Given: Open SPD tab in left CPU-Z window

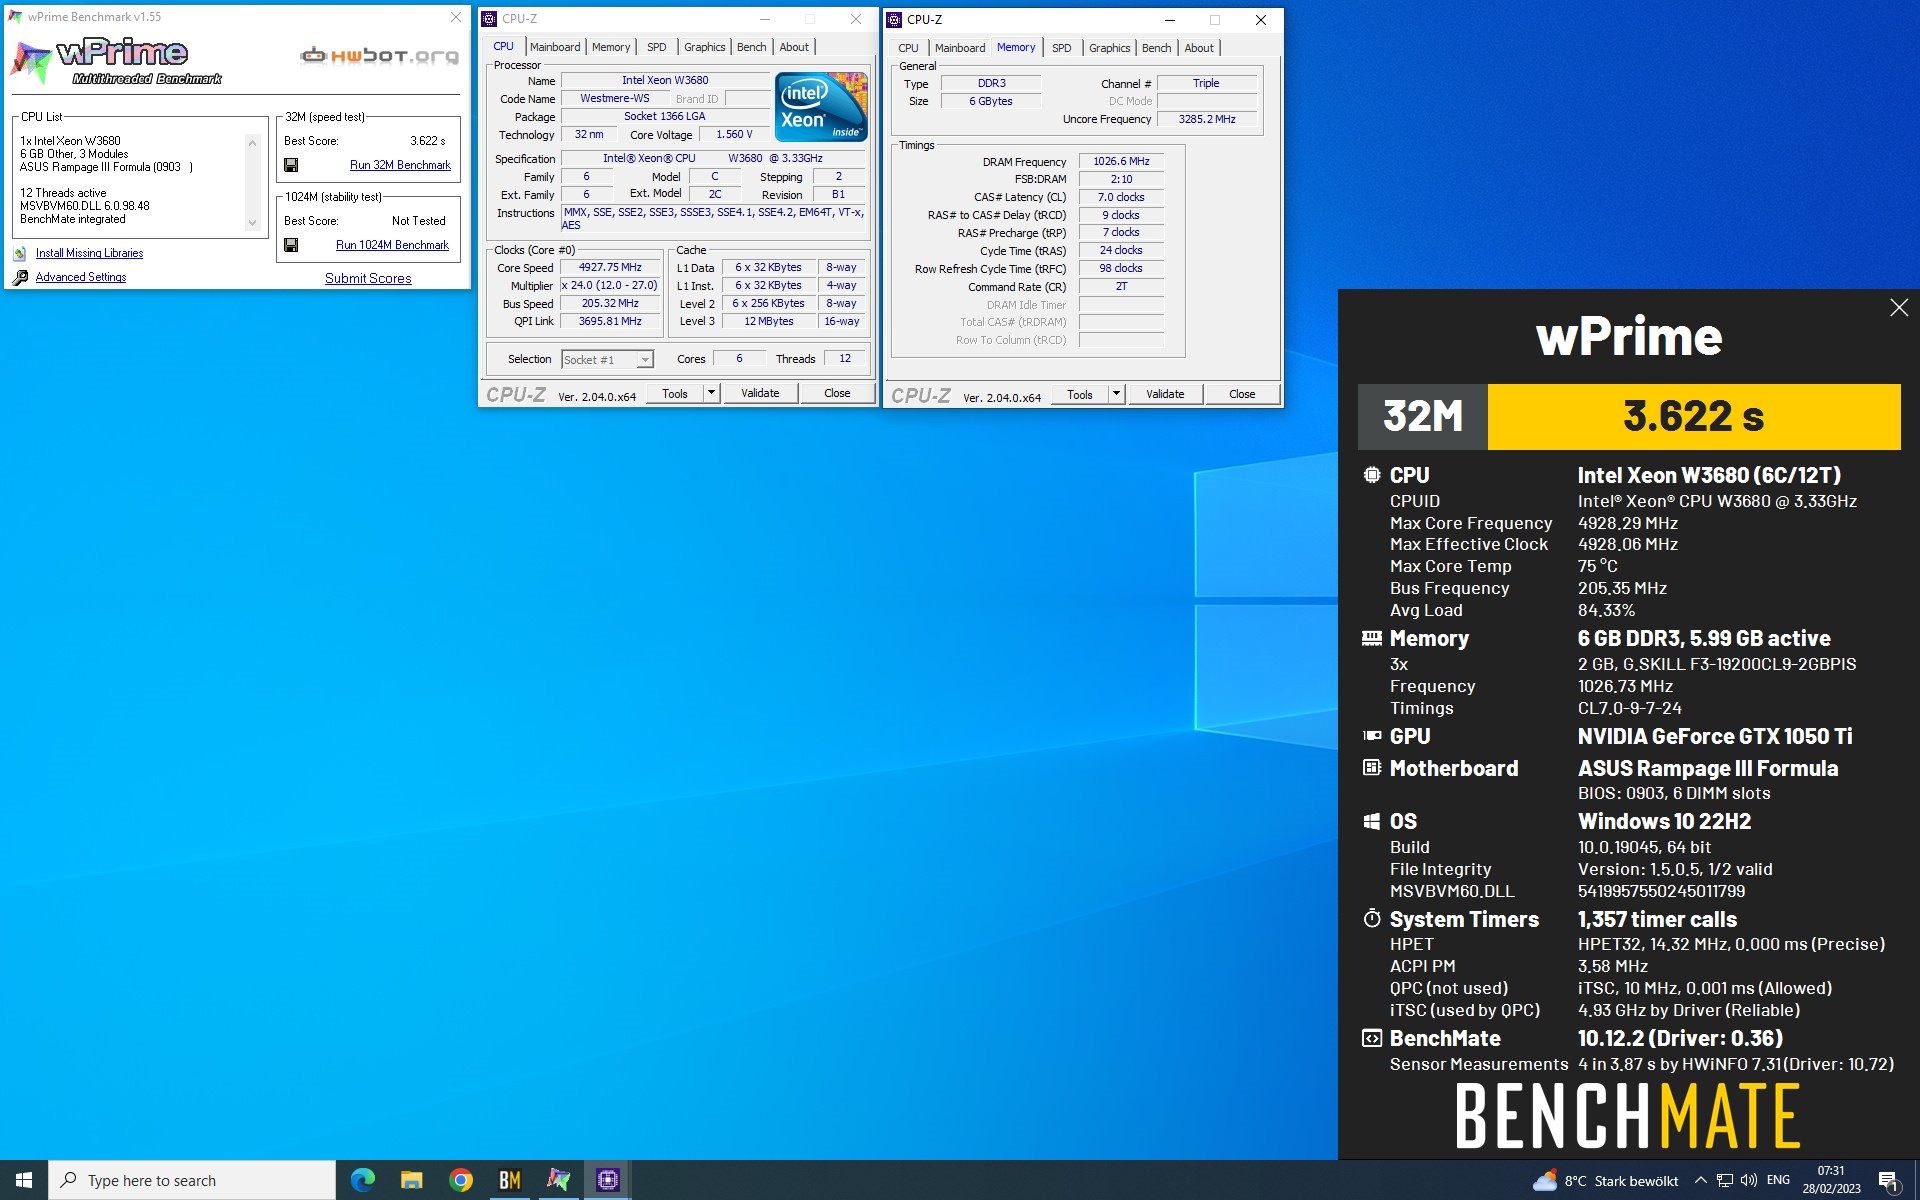Looking at the screenshot, I should [656, 47].
